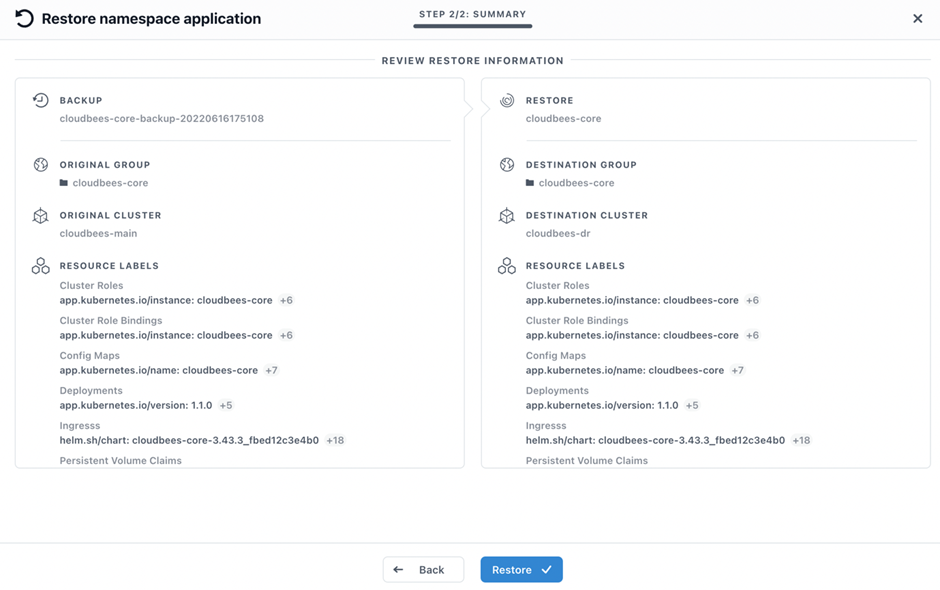
Task: Click the Original Cluster heading
Action: (110, 215)
